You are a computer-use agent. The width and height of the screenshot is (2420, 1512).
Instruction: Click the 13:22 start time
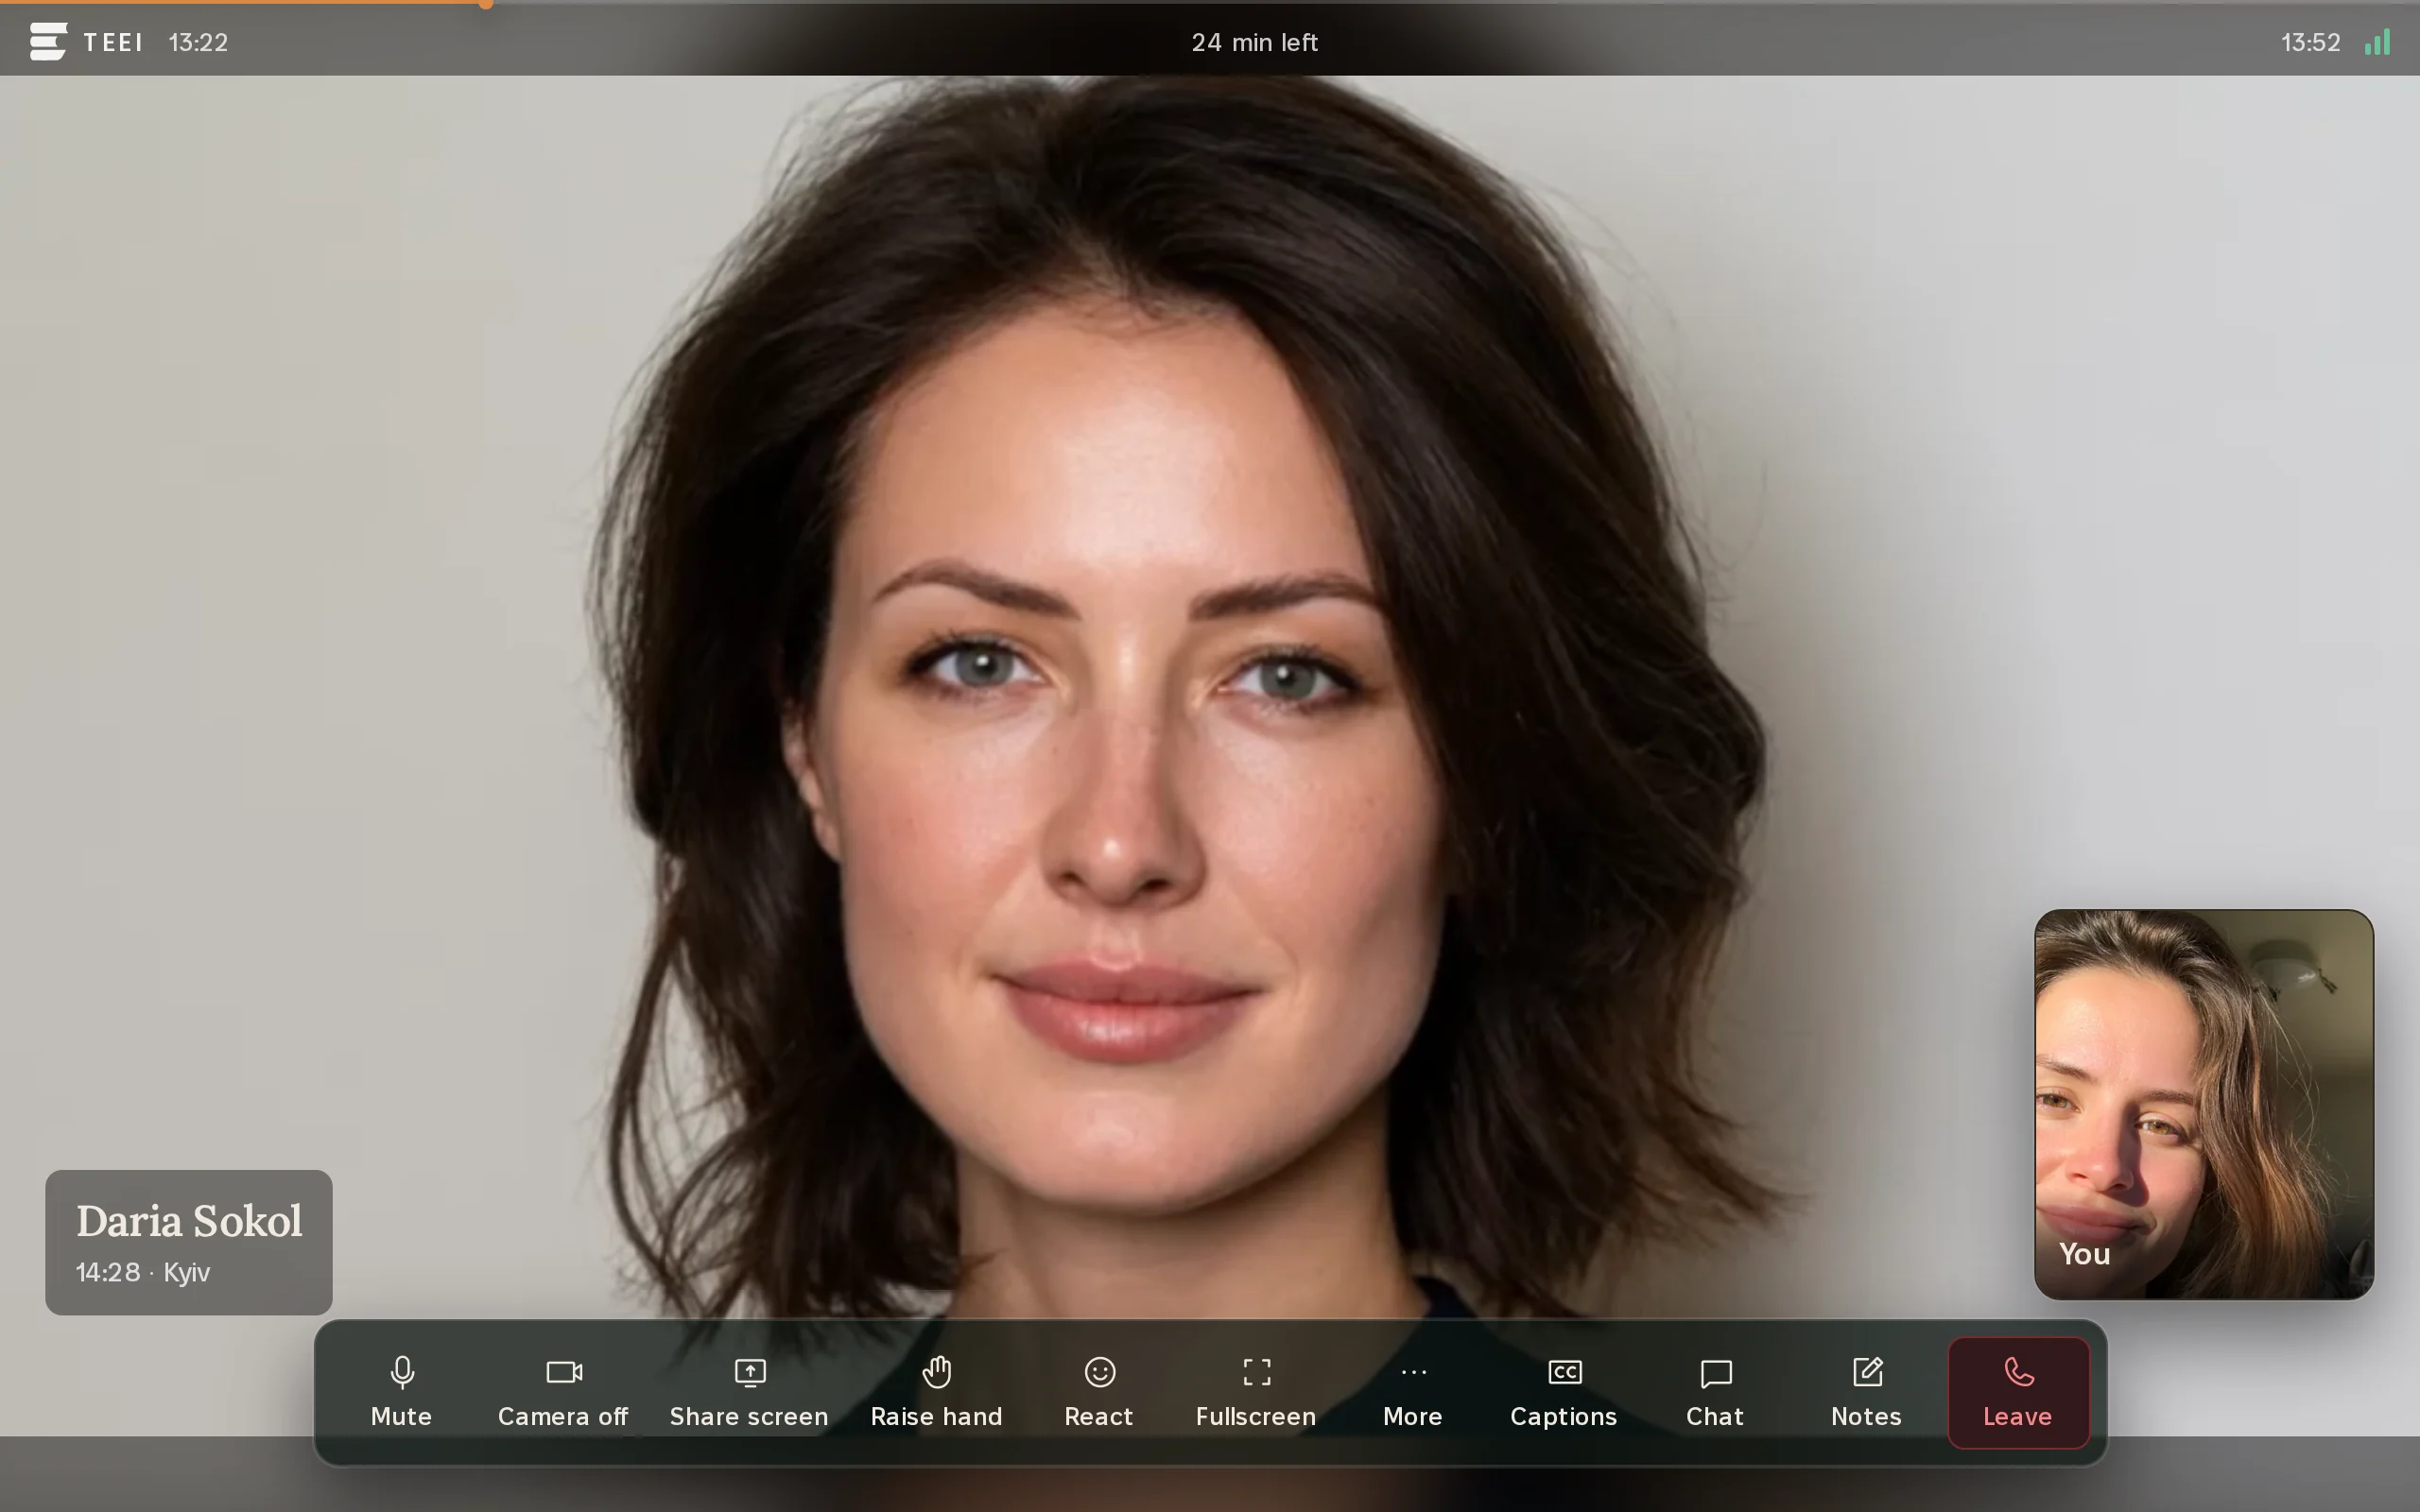coord(198,42)
